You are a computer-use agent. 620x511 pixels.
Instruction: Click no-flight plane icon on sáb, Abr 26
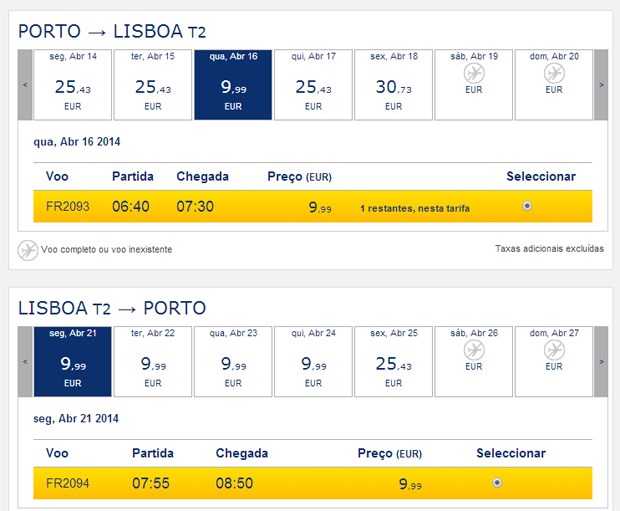473,350
